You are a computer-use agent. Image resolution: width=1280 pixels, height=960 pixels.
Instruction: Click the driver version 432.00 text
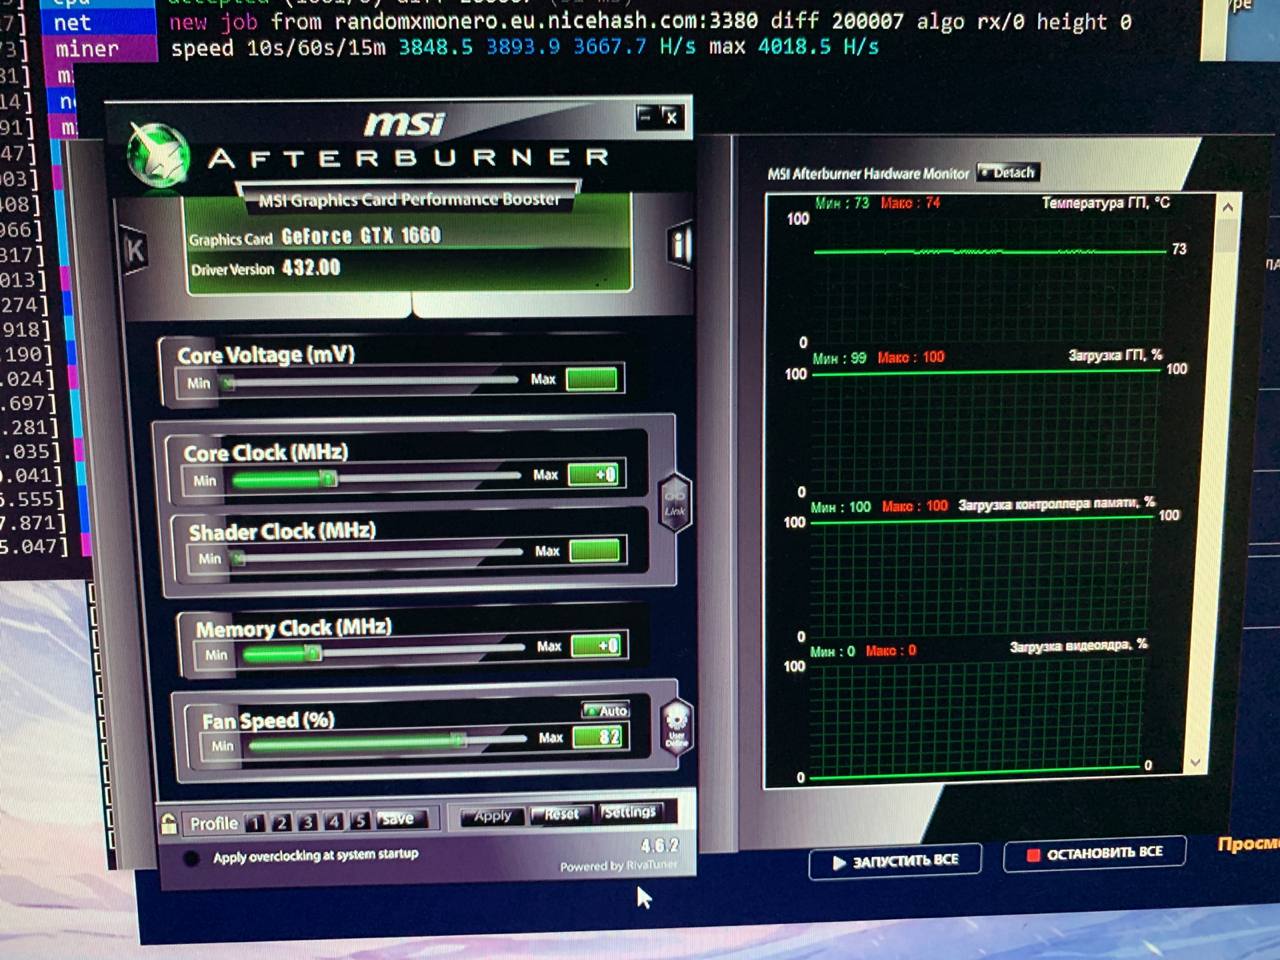(x=311, y=268)
